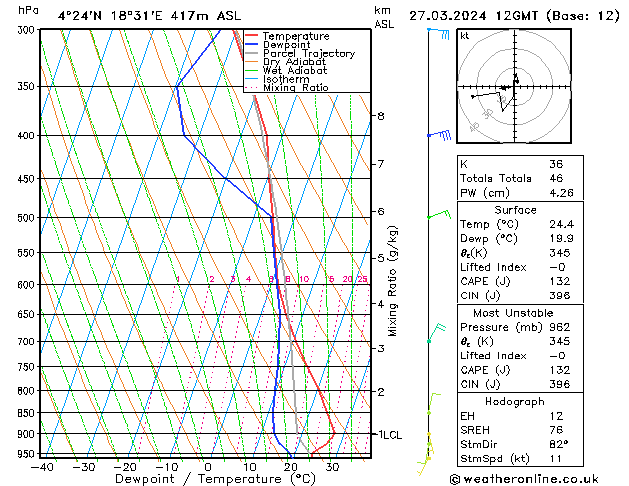
Task: Click the green wind barb at 500 hPa
Action: (439, 214)
